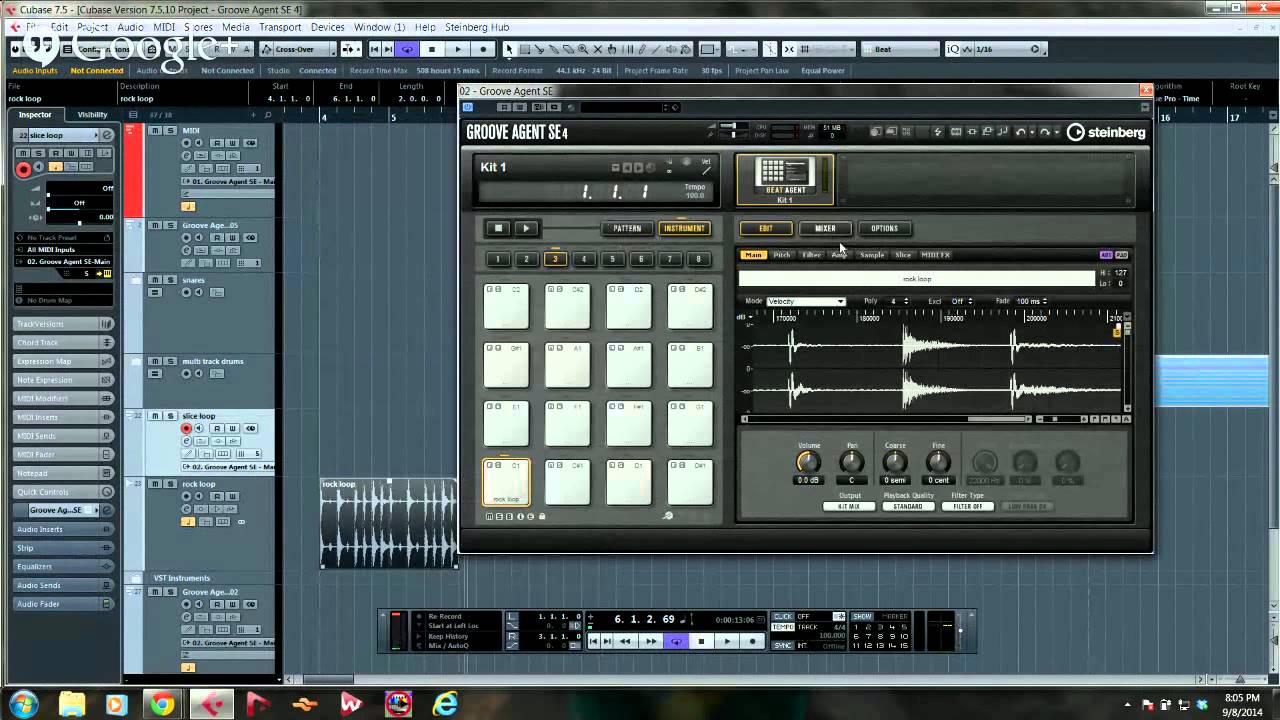Screen dimensions: 1280x720
Task: Open Google Chrome from the taskbar
Action: click(162, 705)
